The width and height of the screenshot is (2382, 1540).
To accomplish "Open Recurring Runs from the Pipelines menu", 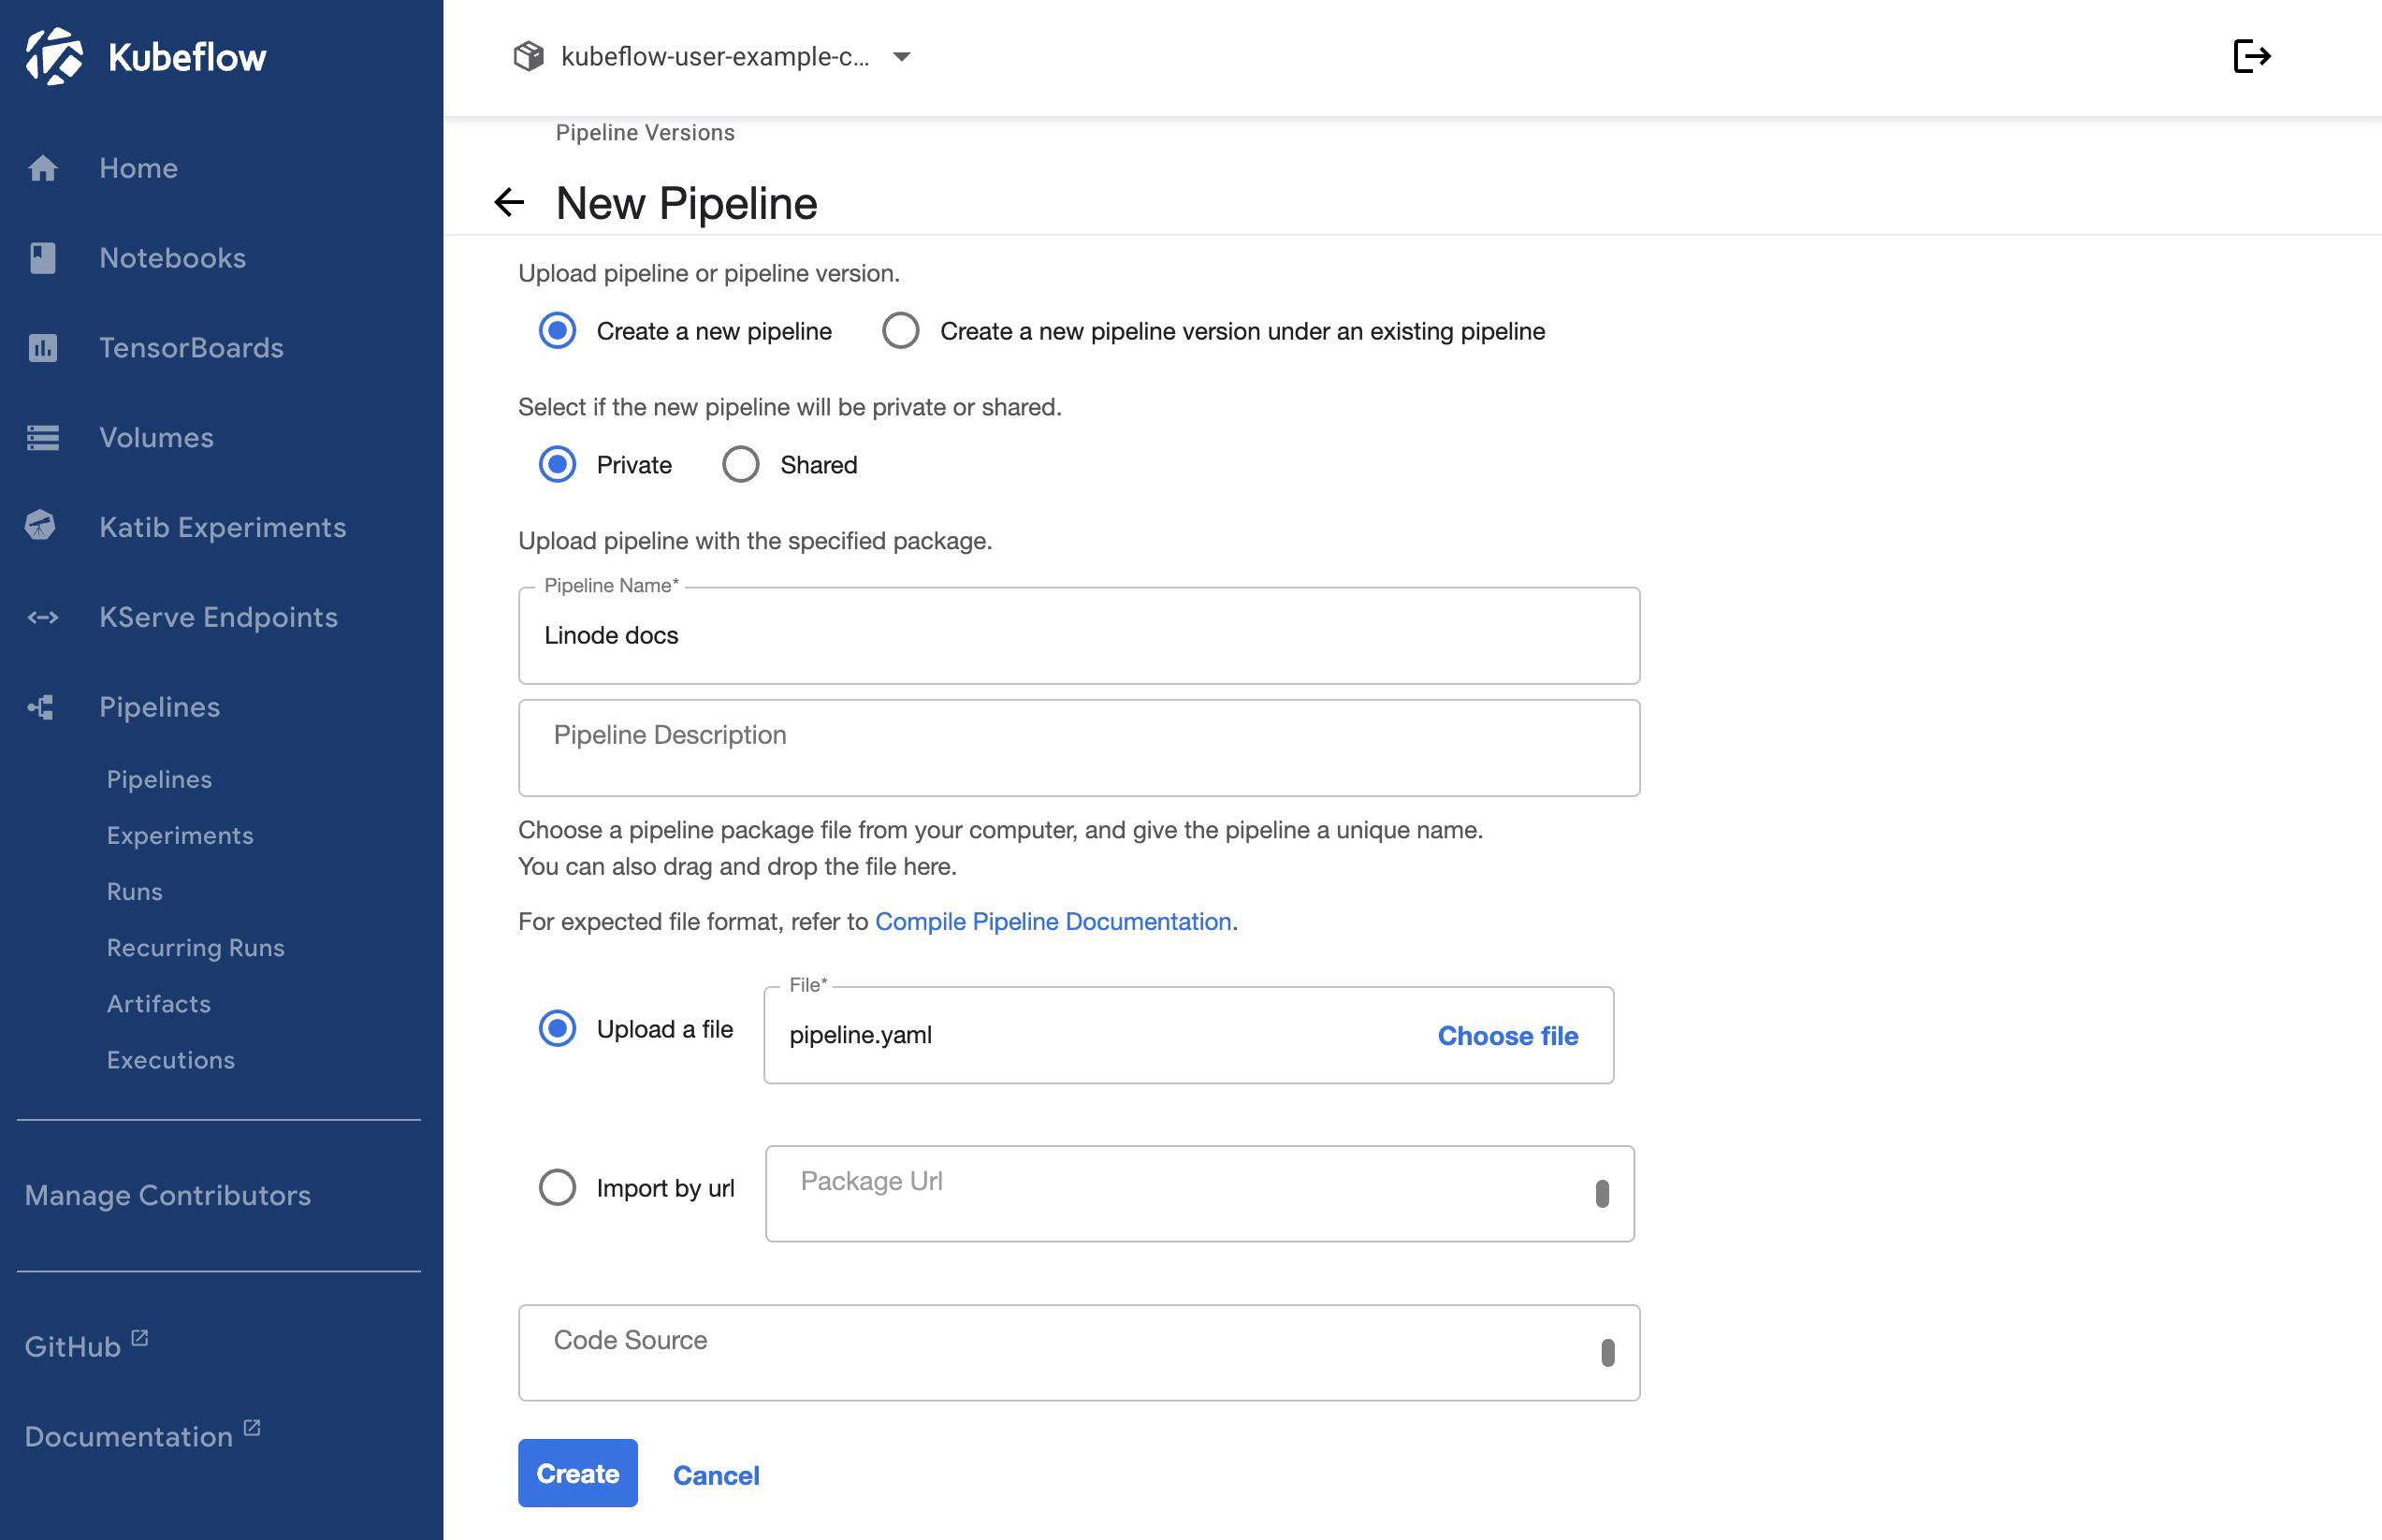I will click(x=195, y=947).
